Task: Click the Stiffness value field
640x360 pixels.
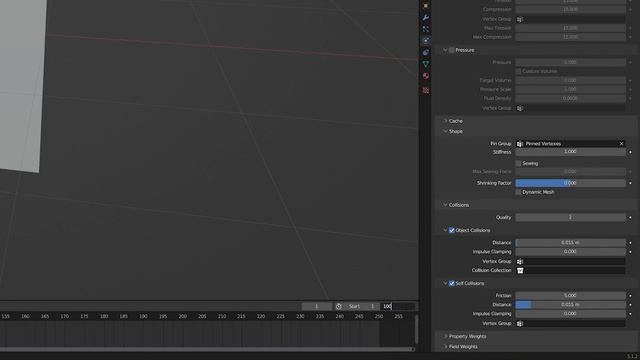Action: coord(570,152)
